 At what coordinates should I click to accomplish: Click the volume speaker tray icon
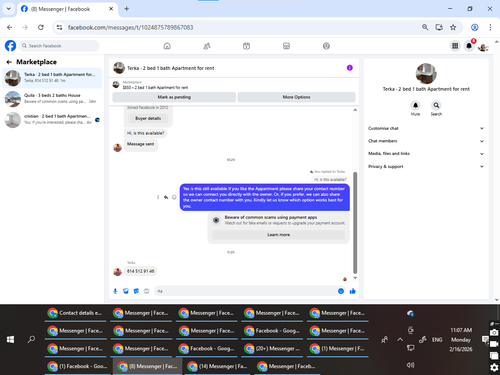click(411, 365)
